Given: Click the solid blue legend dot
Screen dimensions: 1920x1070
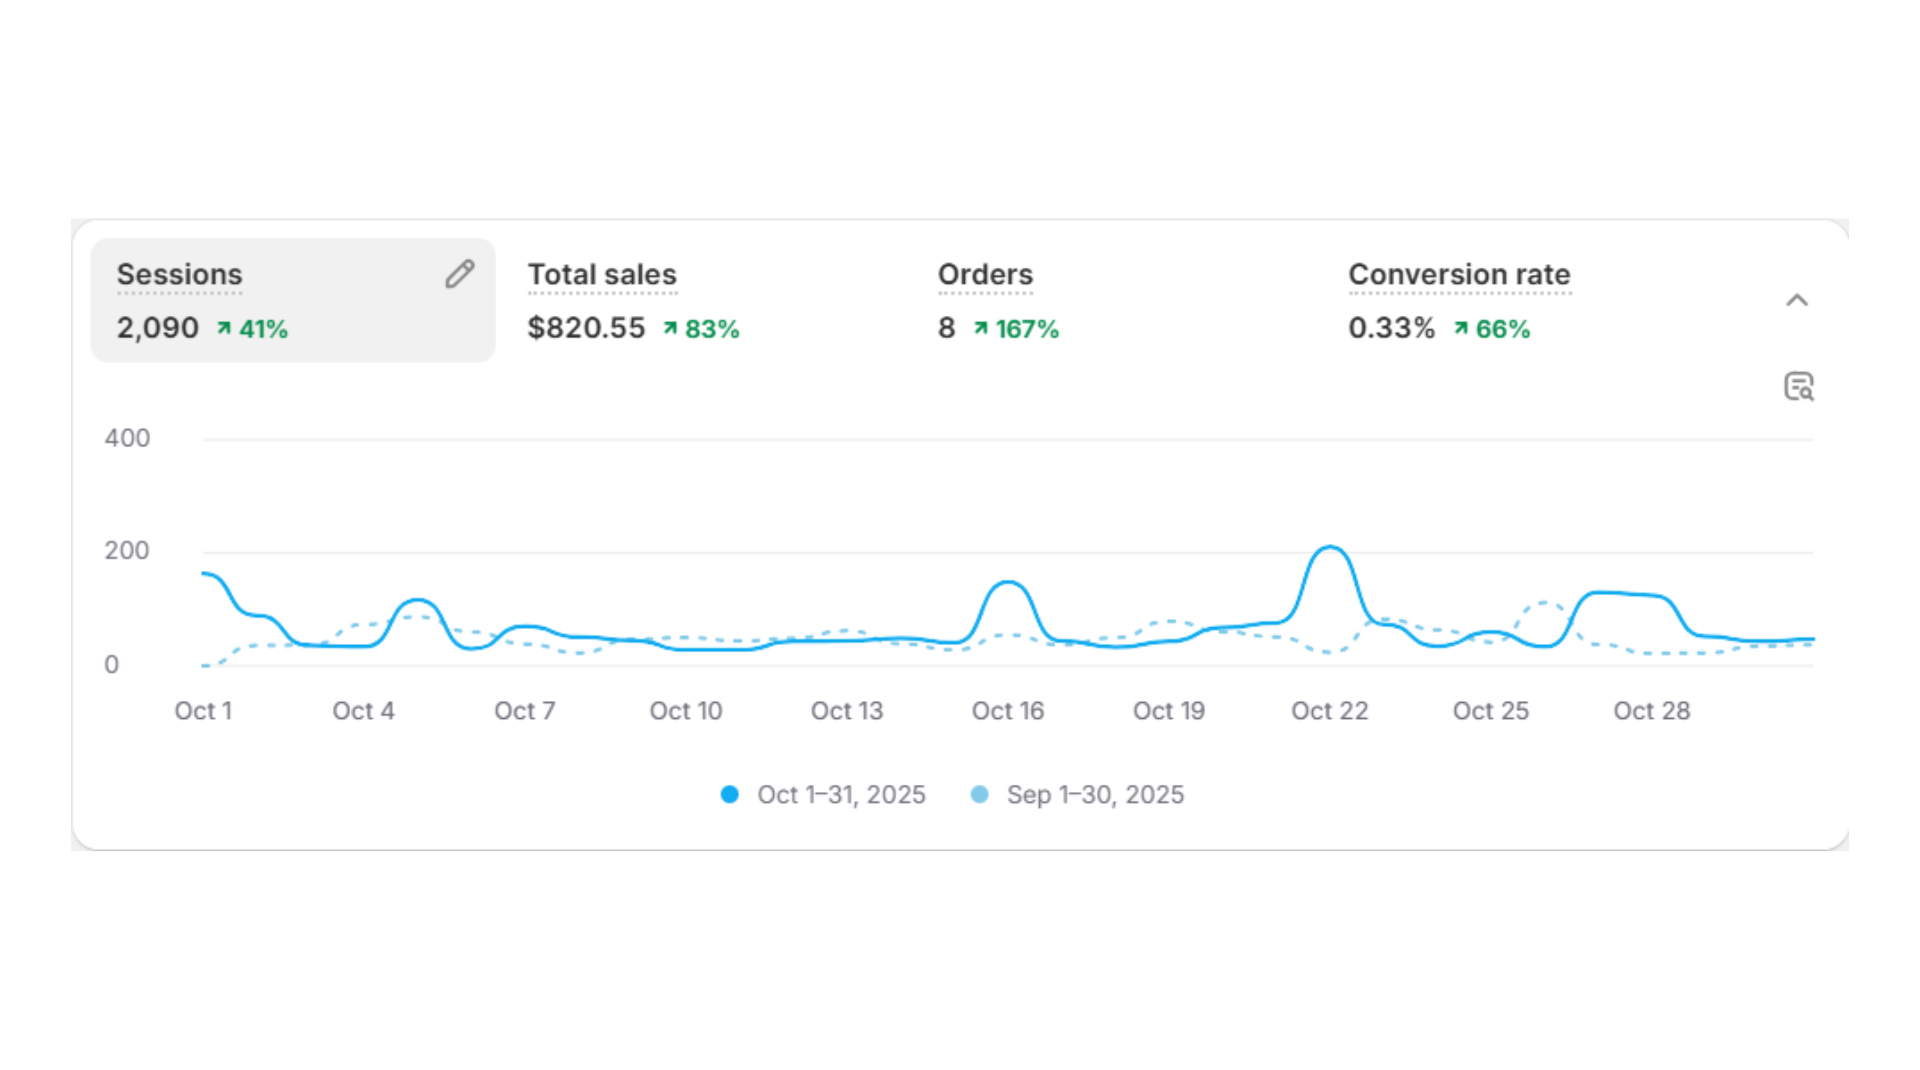Looking at the screenshot, I should (x=729, y=793).
